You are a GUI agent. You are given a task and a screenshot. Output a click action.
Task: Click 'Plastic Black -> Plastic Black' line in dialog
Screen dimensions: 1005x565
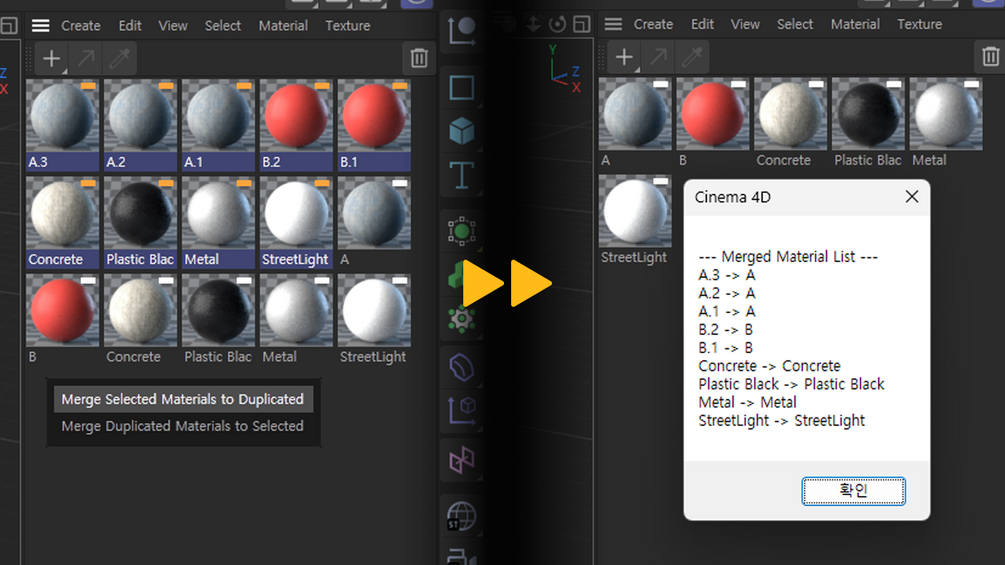pyautogui.click(x=791, y=384)
